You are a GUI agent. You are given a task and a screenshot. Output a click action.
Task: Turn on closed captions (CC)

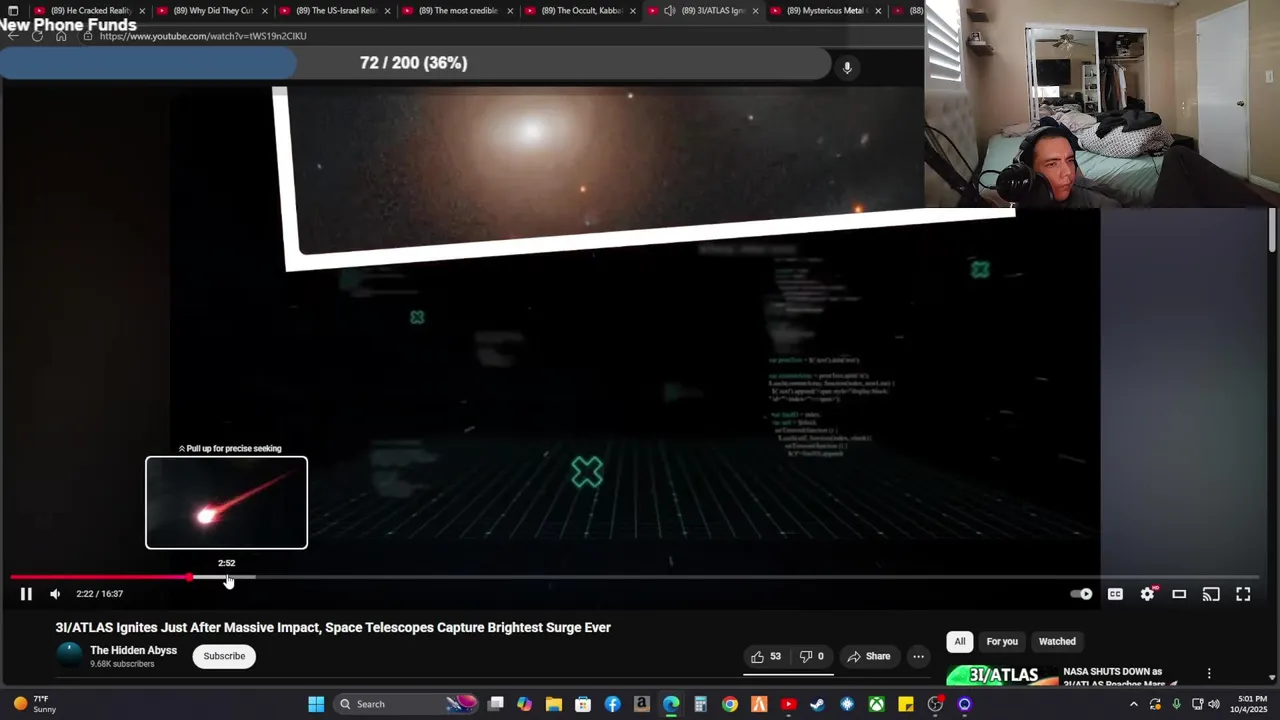tap(1115, 594)
